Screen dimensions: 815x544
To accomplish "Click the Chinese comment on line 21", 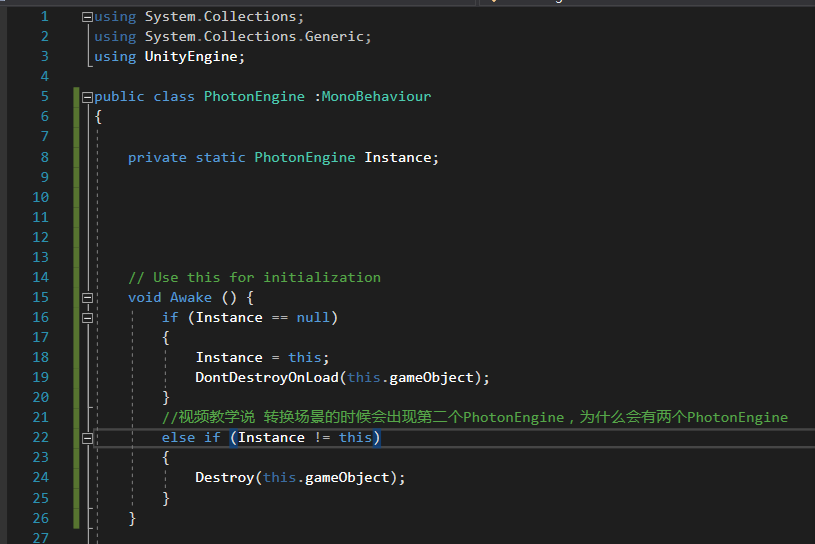I will coord(475,417).
